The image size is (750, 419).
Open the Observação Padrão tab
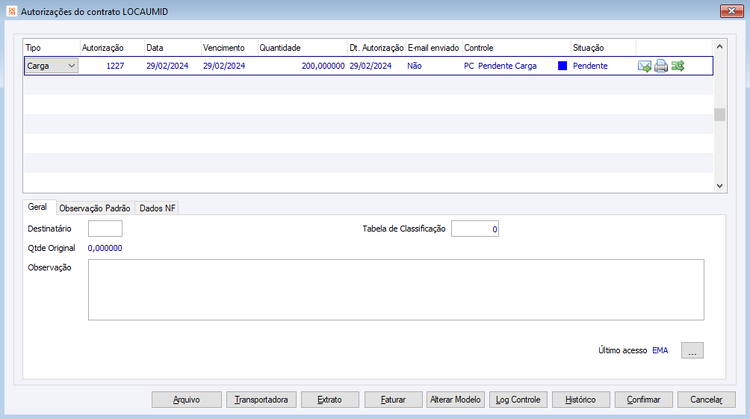(x=95, y=208)
